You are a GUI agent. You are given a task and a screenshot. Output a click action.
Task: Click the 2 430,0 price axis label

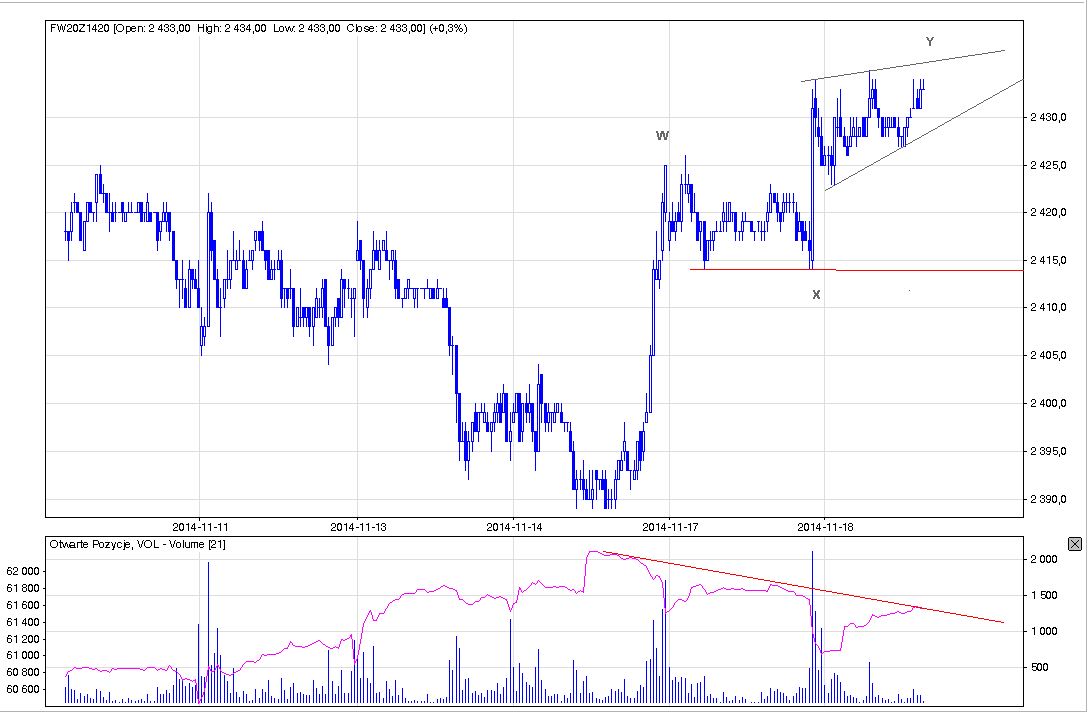pyautogui.click(x=1048, y=117)
